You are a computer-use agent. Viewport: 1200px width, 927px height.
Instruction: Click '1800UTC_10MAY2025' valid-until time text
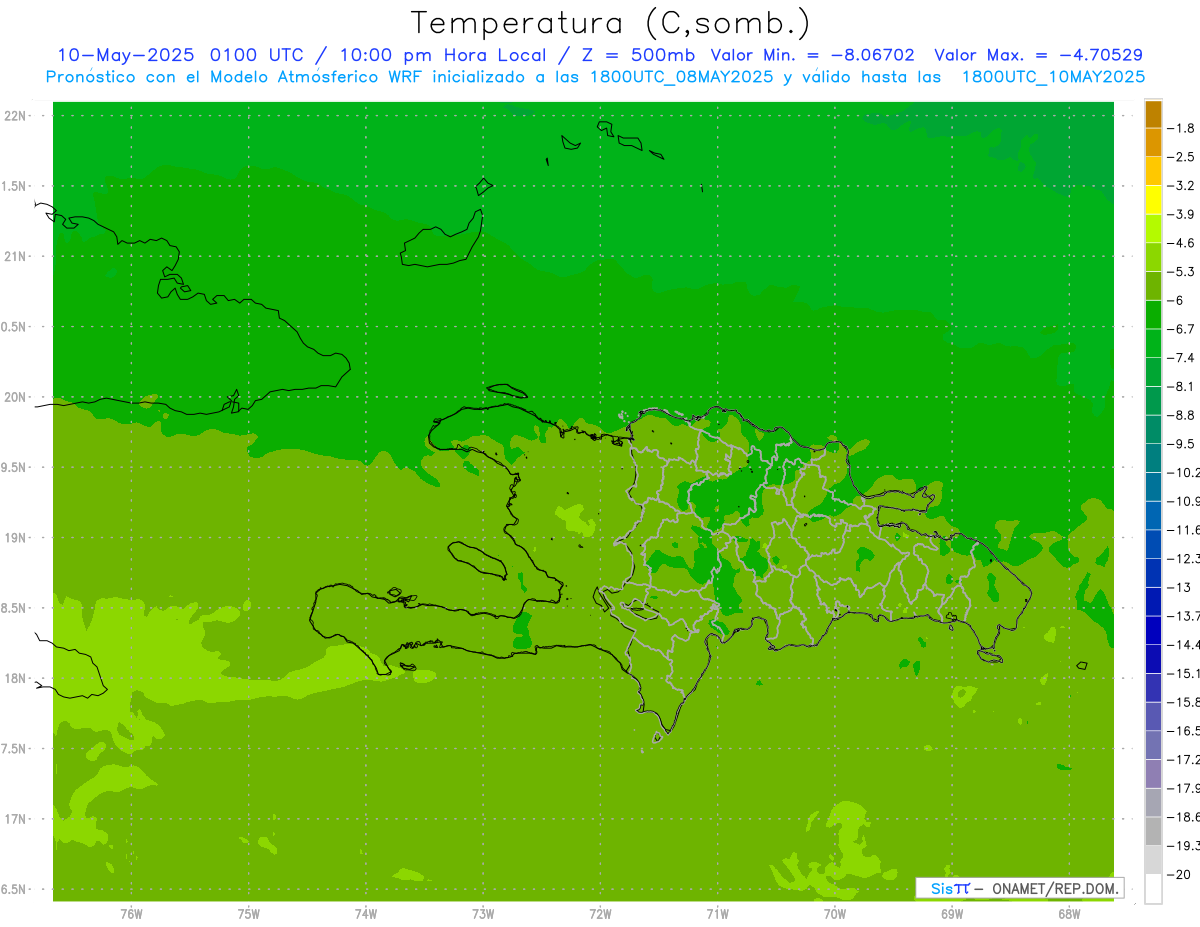pyautogui.click(x=1053, y=77)
